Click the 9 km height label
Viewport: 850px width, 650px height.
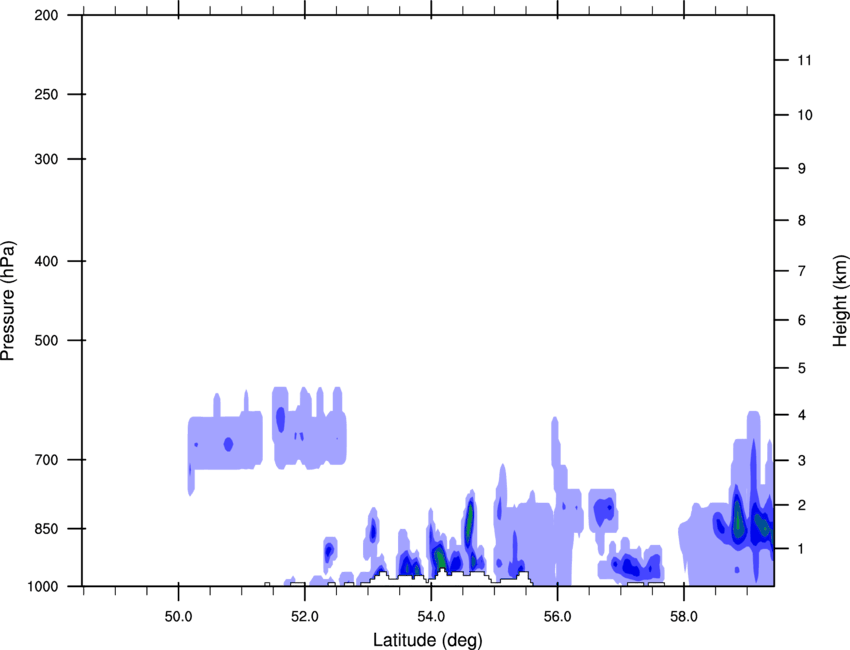point(802,169)
